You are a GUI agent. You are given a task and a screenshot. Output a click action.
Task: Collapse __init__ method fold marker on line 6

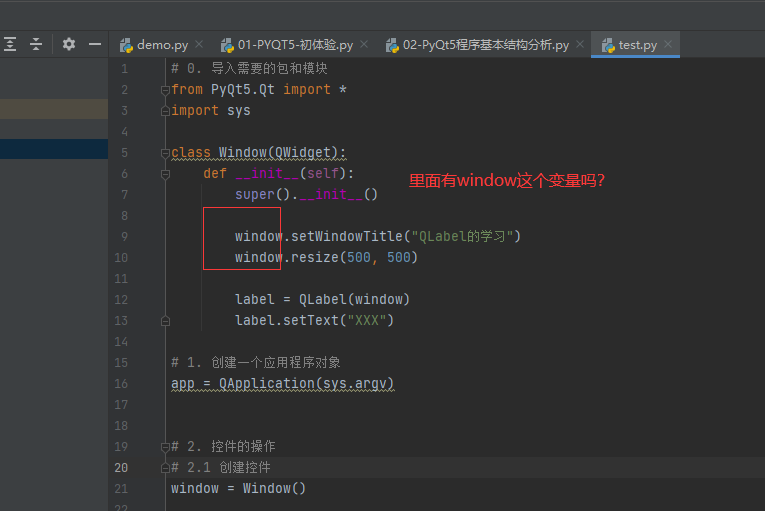165,174
